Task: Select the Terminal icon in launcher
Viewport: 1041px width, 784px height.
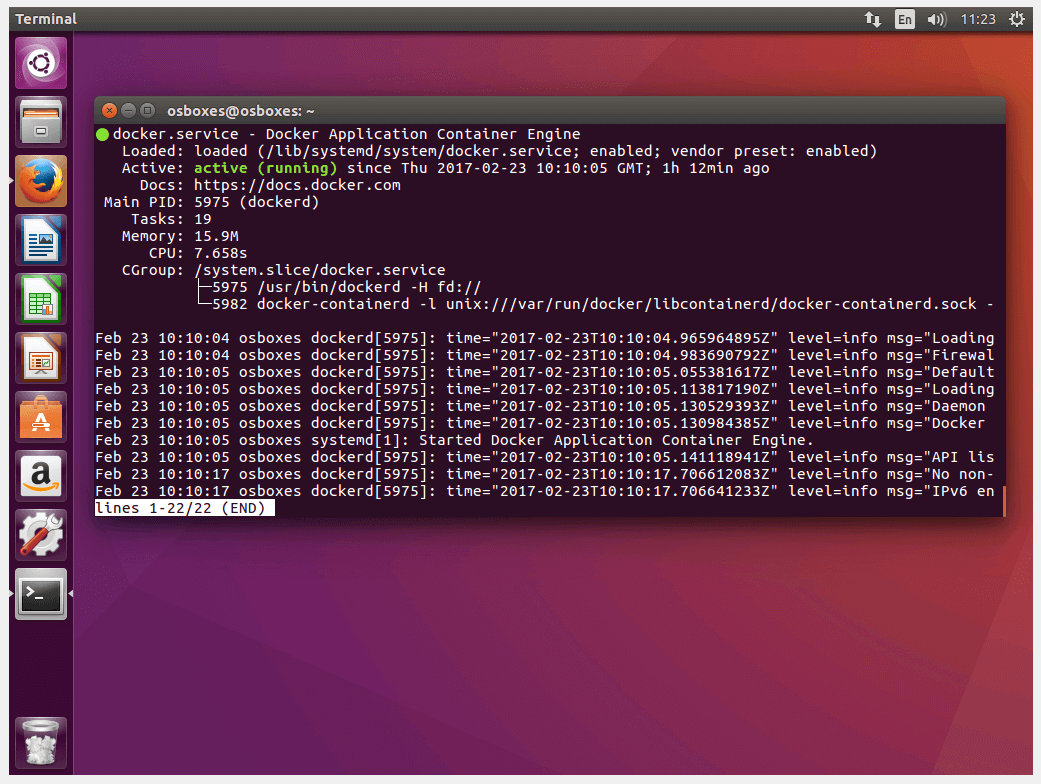Action: tap(41, 593)
